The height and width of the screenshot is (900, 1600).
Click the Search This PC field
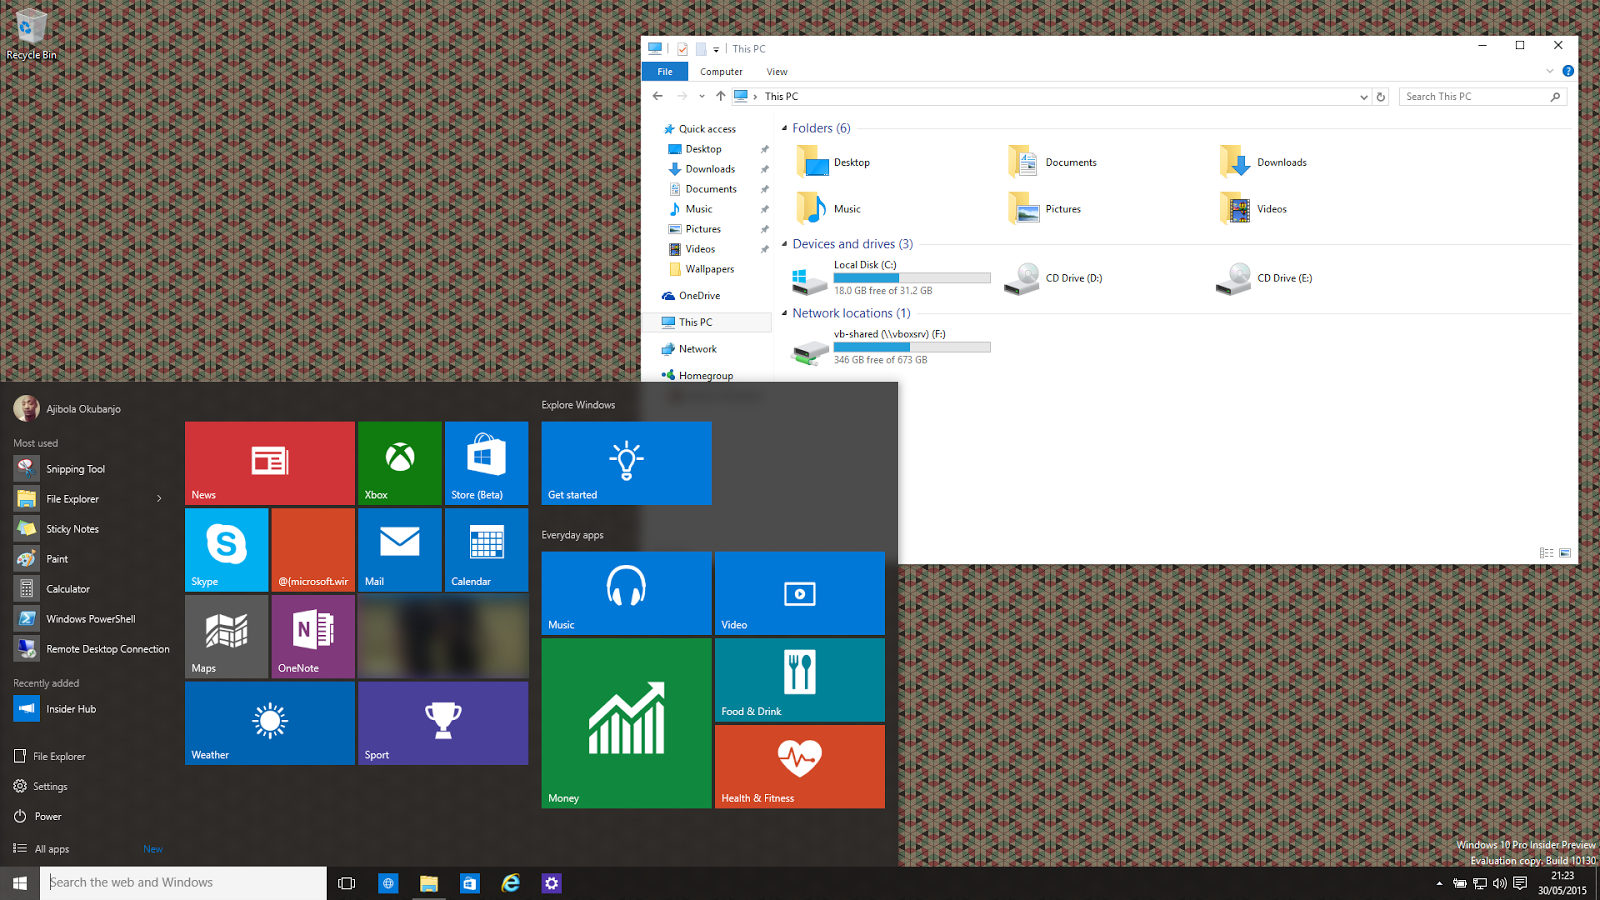pos(1482,97)
